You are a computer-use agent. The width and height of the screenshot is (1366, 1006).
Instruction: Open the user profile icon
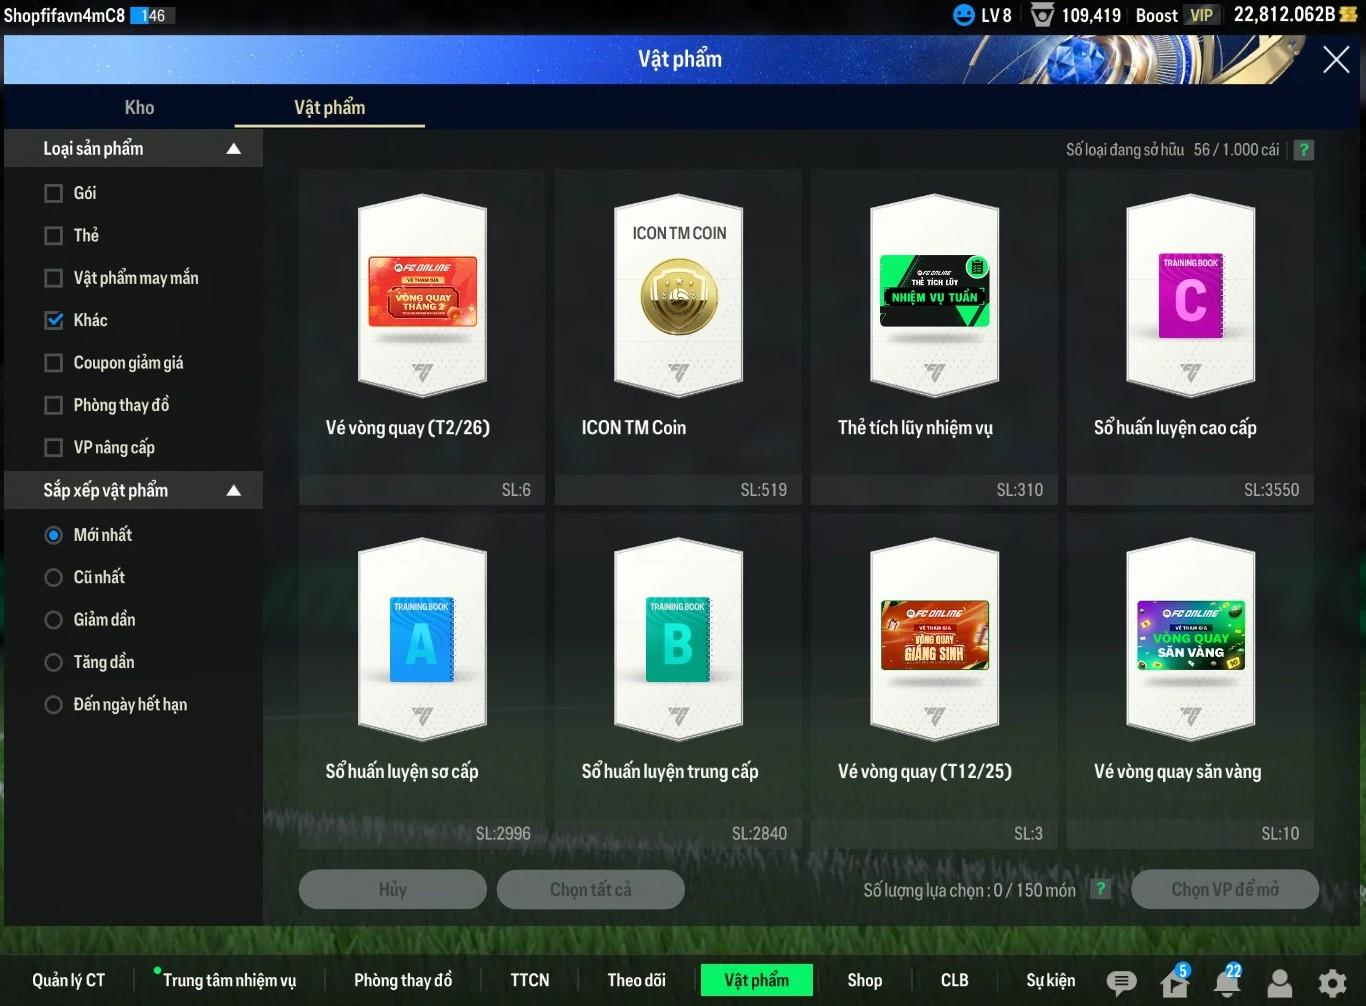(x=1279, y=982)
